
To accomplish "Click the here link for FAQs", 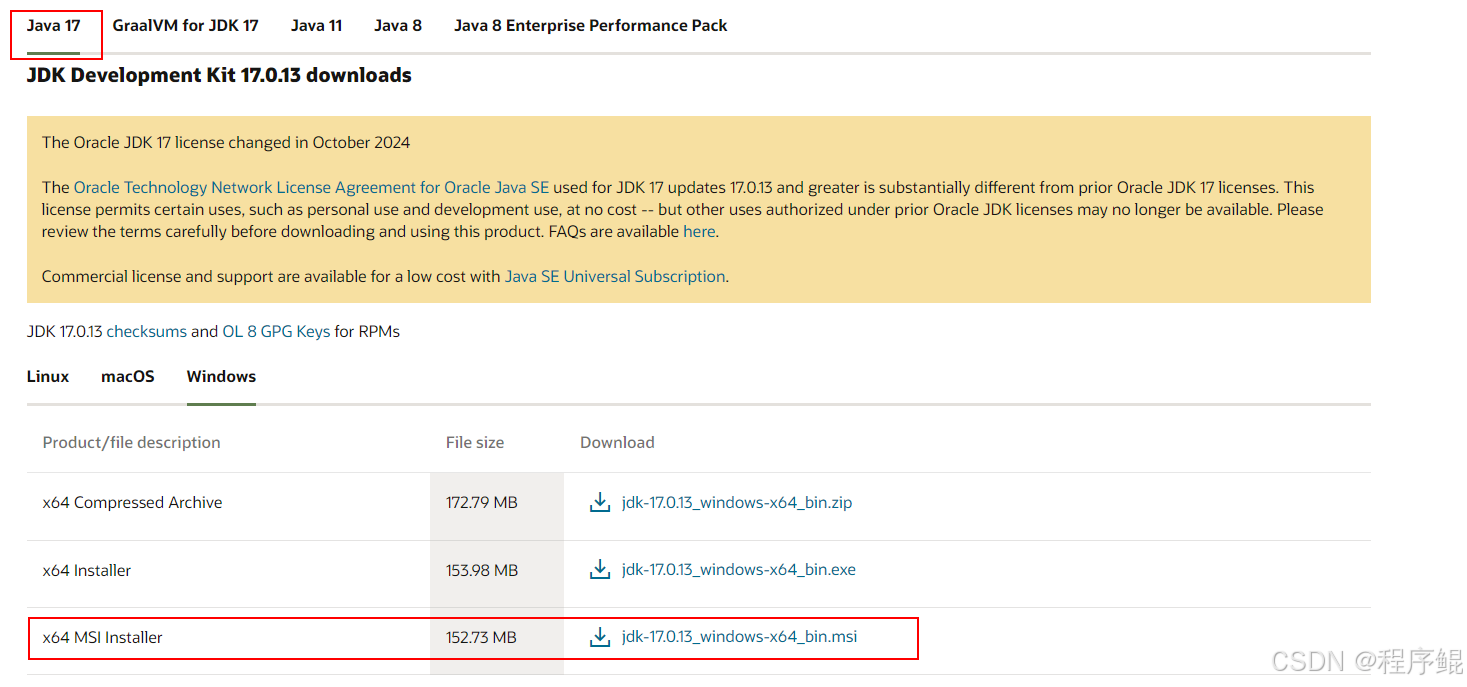I will [x=699, y=231].
